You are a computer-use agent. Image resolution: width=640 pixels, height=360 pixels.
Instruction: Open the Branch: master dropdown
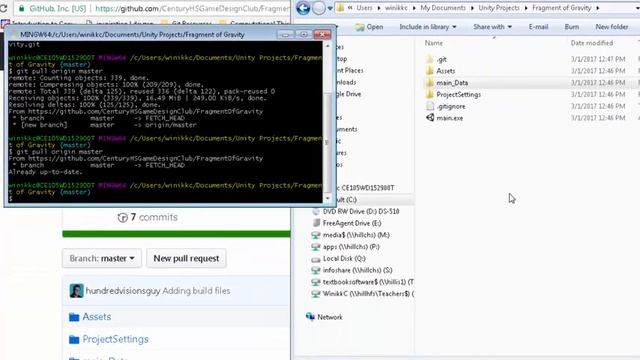(x=102, y=258)
